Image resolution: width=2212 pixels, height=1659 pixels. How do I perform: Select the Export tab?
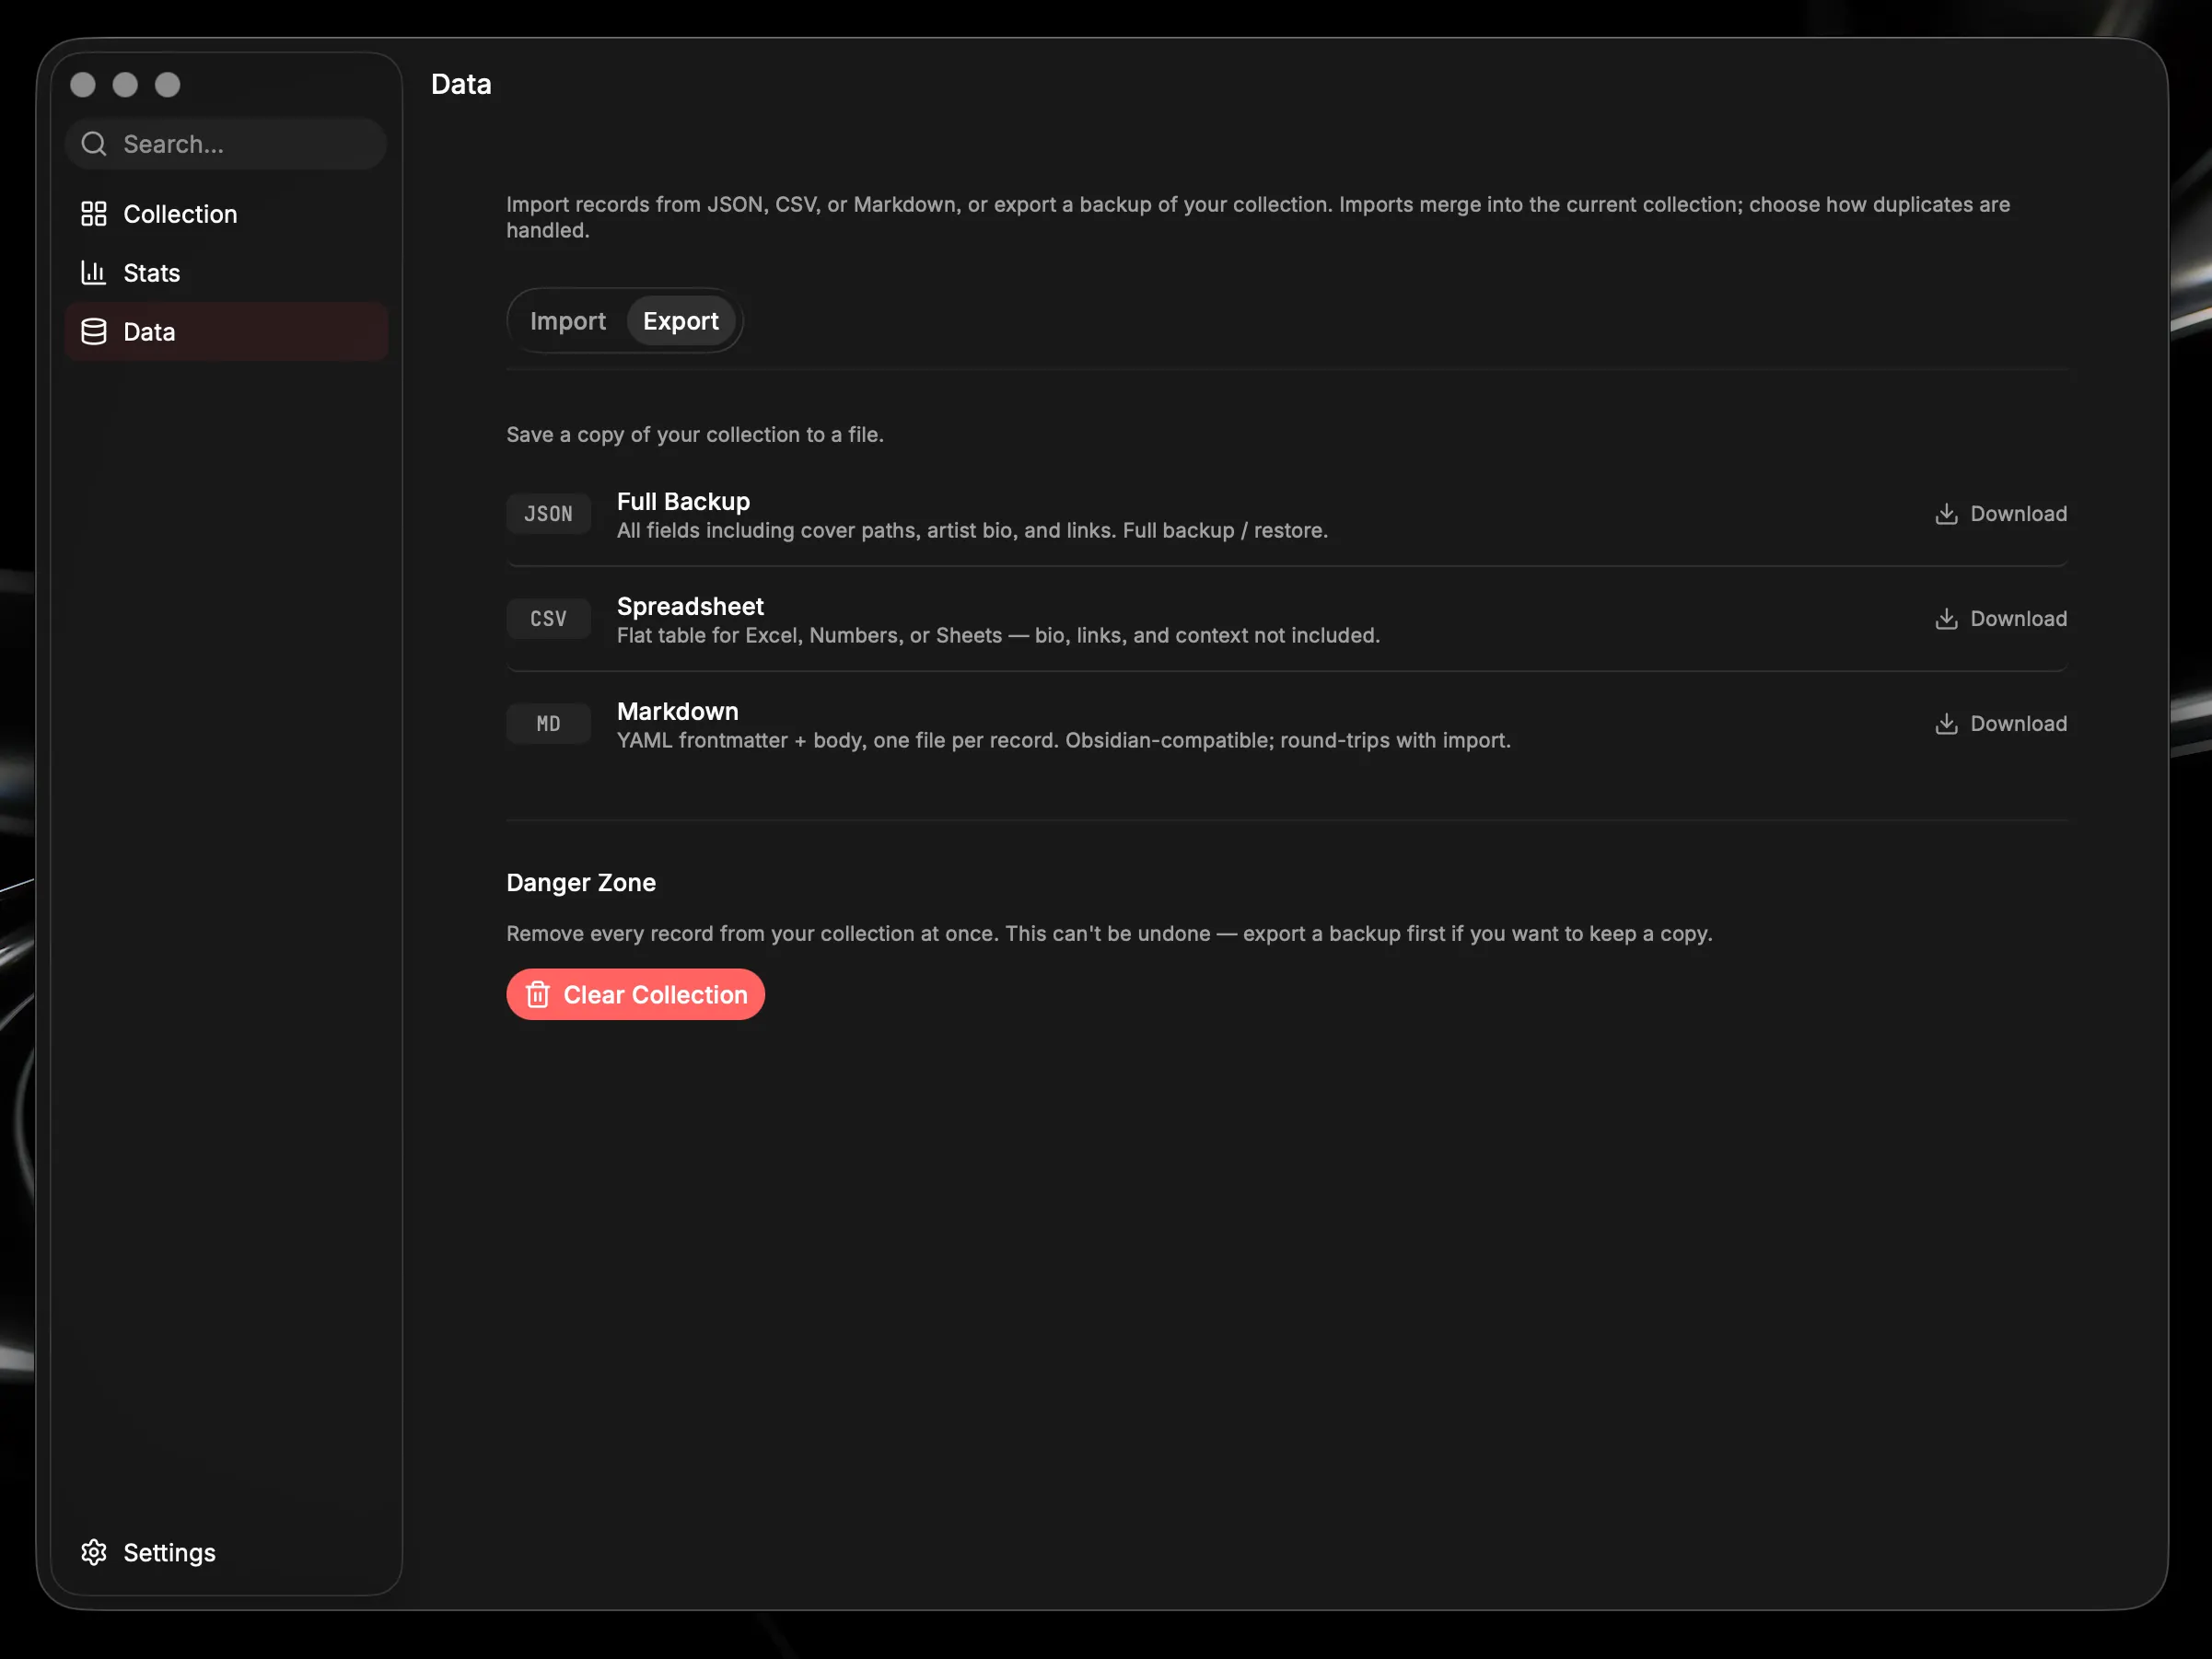[681, 321]
